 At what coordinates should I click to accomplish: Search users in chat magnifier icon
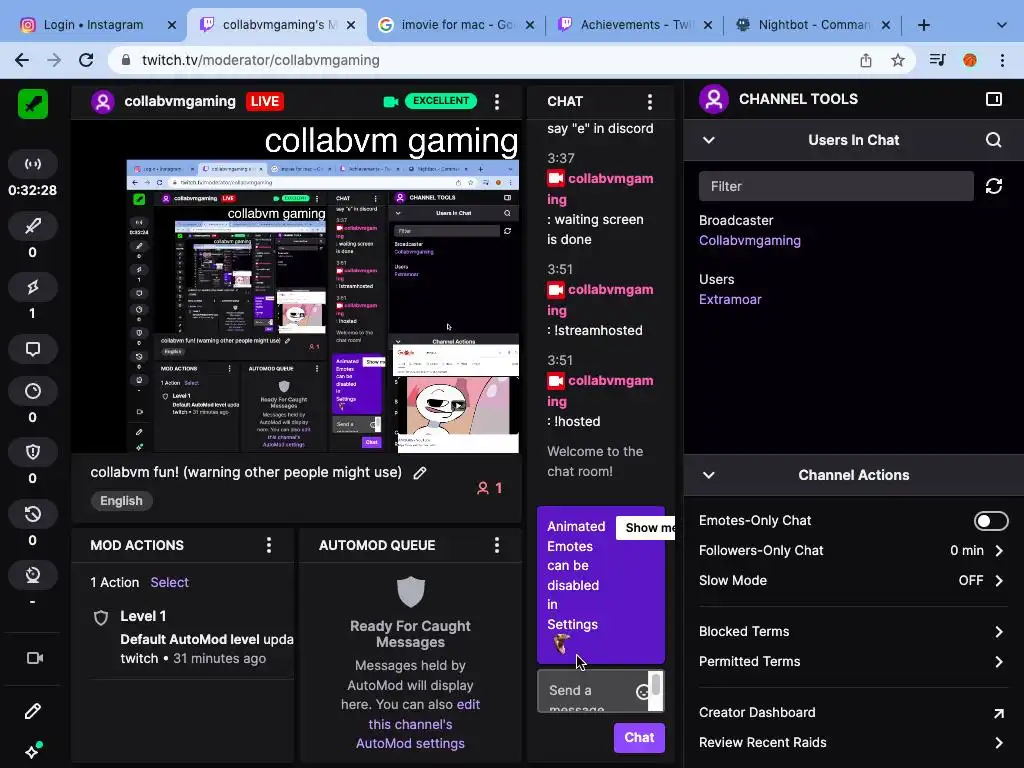pos(993,140)
